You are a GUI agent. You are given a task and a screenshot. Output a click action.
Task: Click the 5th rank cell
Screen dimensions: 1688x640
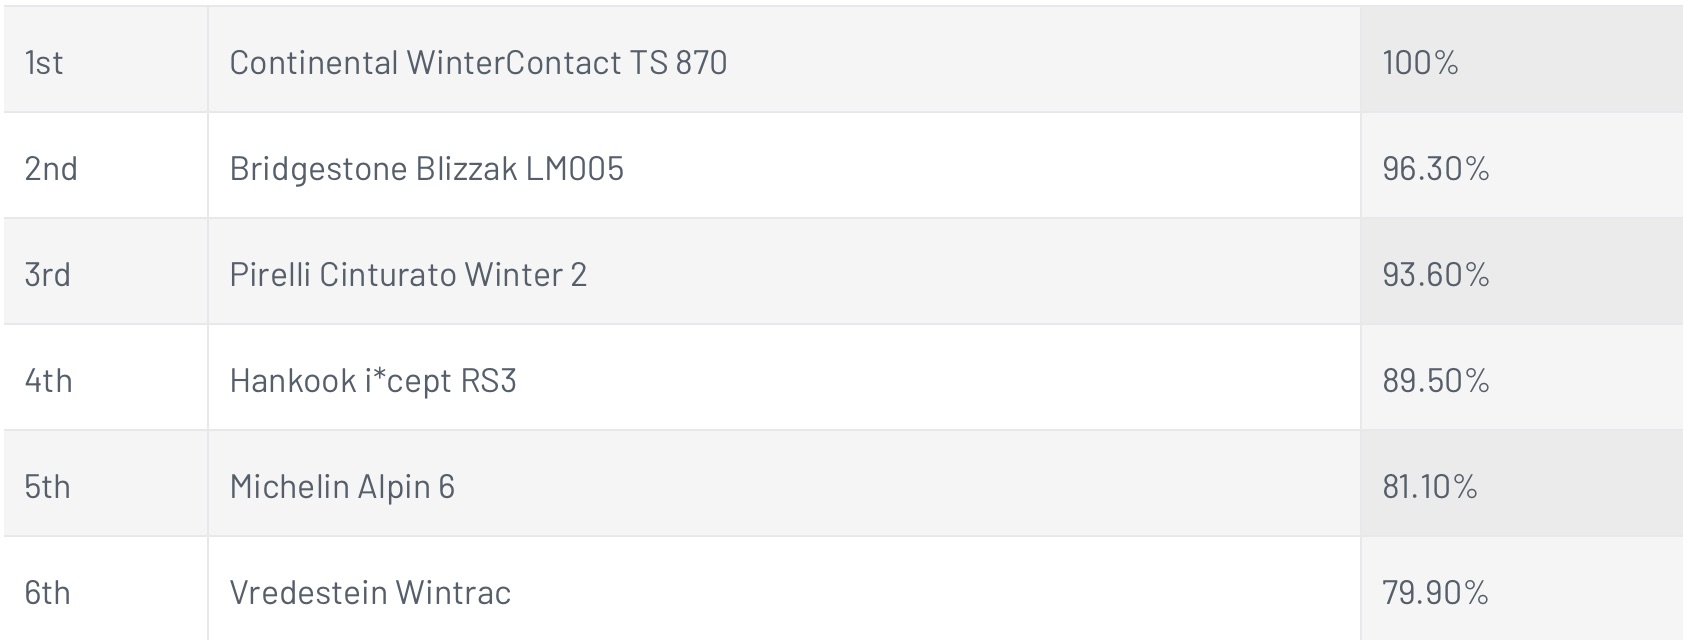pyautogui.click(x=106, y=484)
